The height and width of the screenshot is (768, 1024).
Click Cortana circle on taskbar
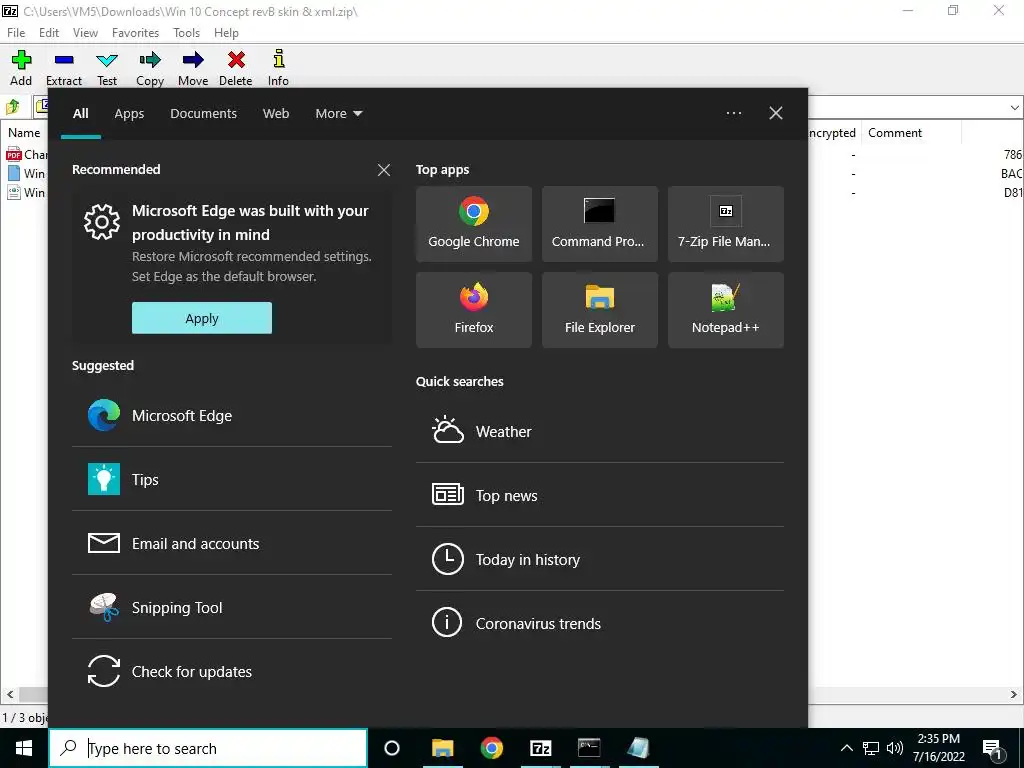392,748
